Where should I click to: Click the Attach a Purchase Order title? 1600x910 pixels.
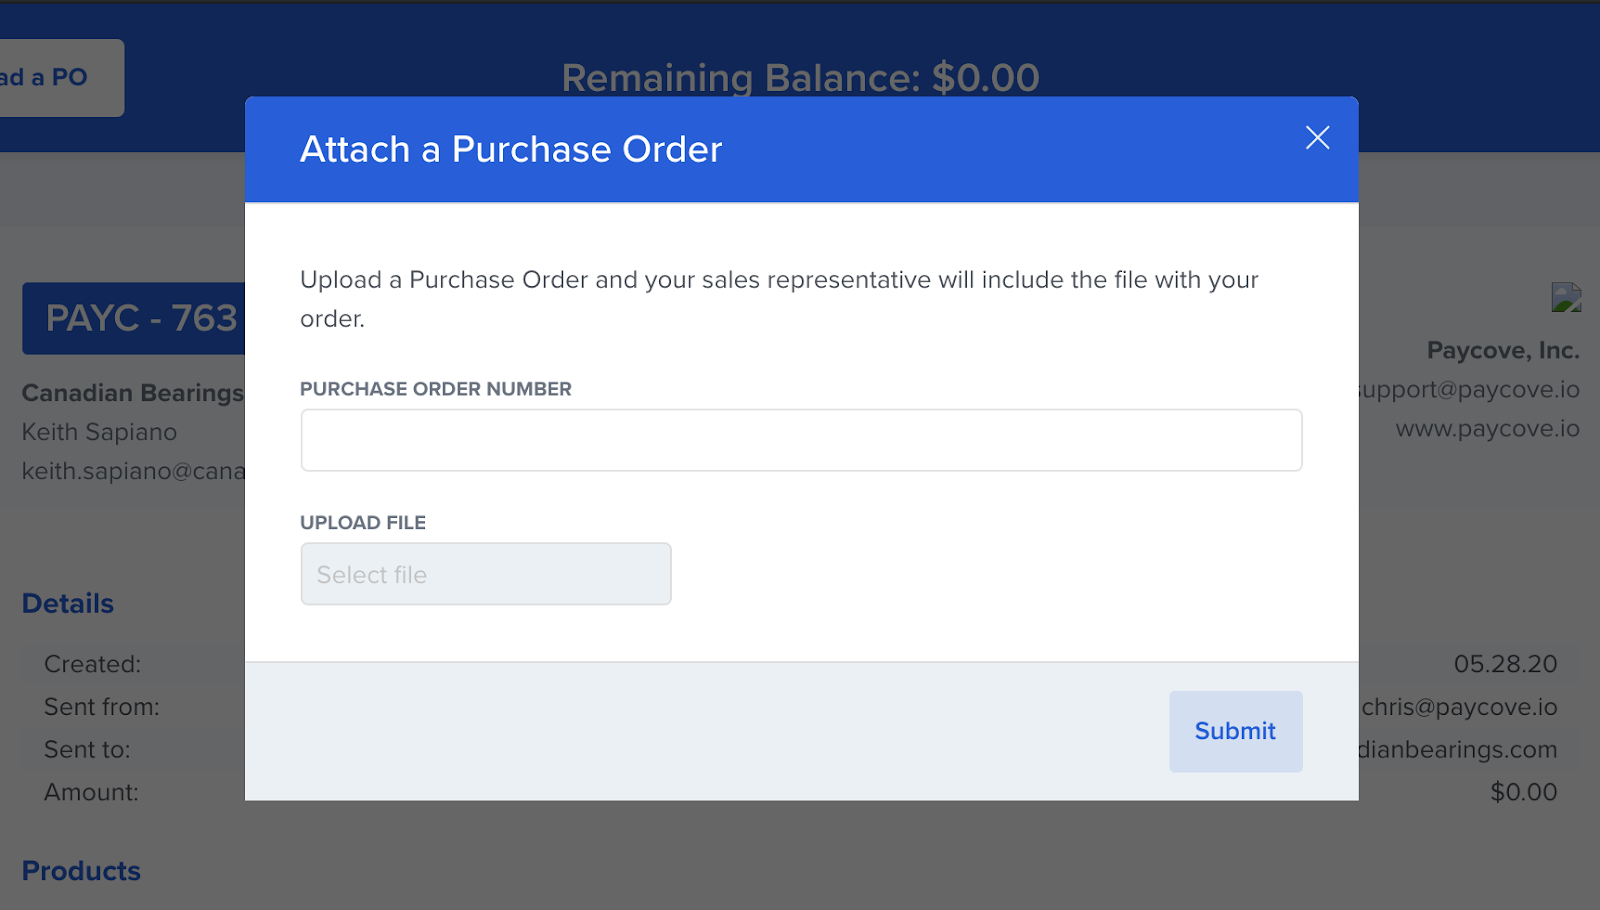point(510,150)
